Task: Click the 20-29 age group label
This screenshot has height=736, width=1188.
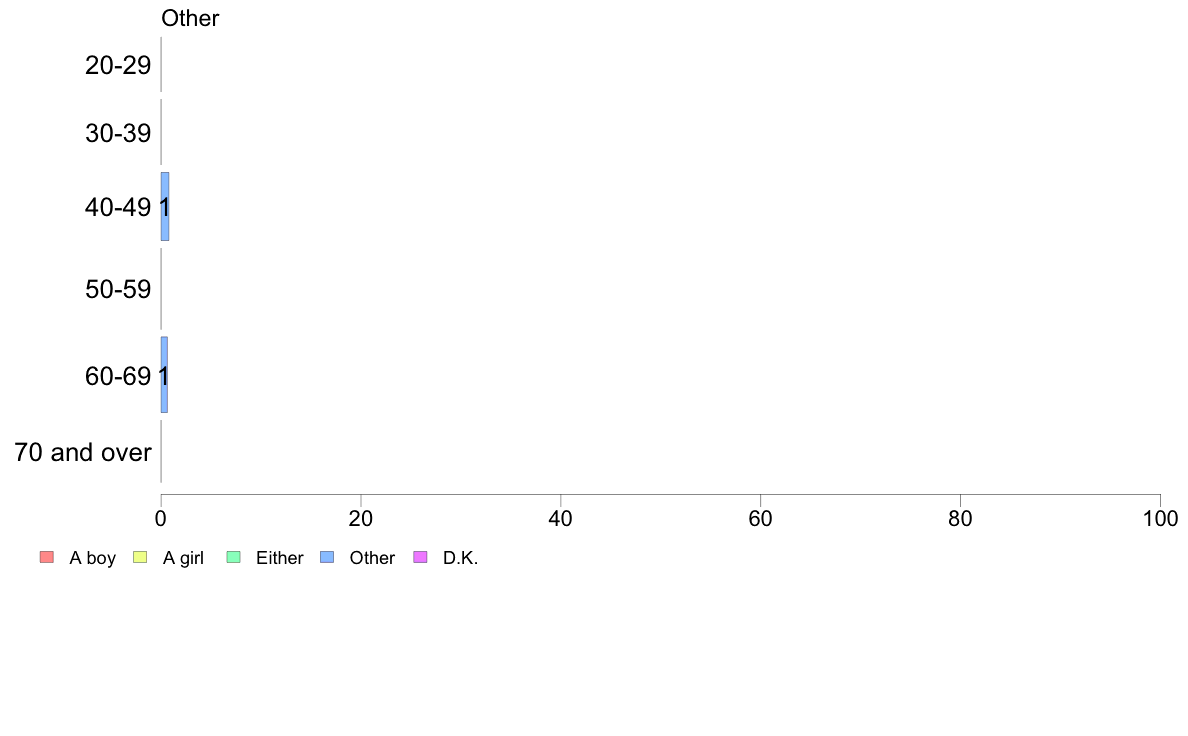Action: click(x=118, y=65)
